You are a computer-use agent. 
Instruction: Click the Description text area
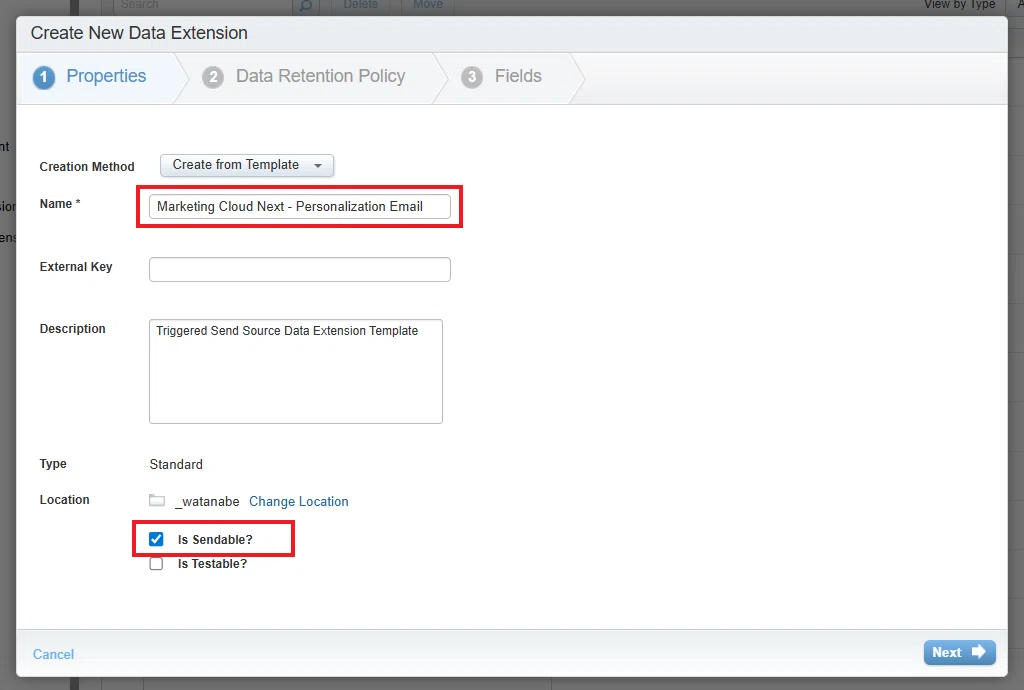click(x=296, y=371)
